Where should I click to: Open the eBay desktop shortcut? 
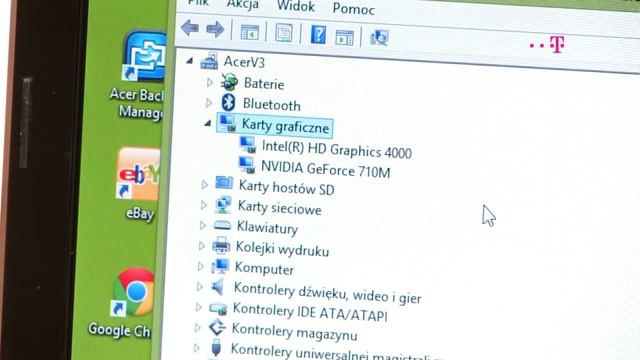(138, 184)
